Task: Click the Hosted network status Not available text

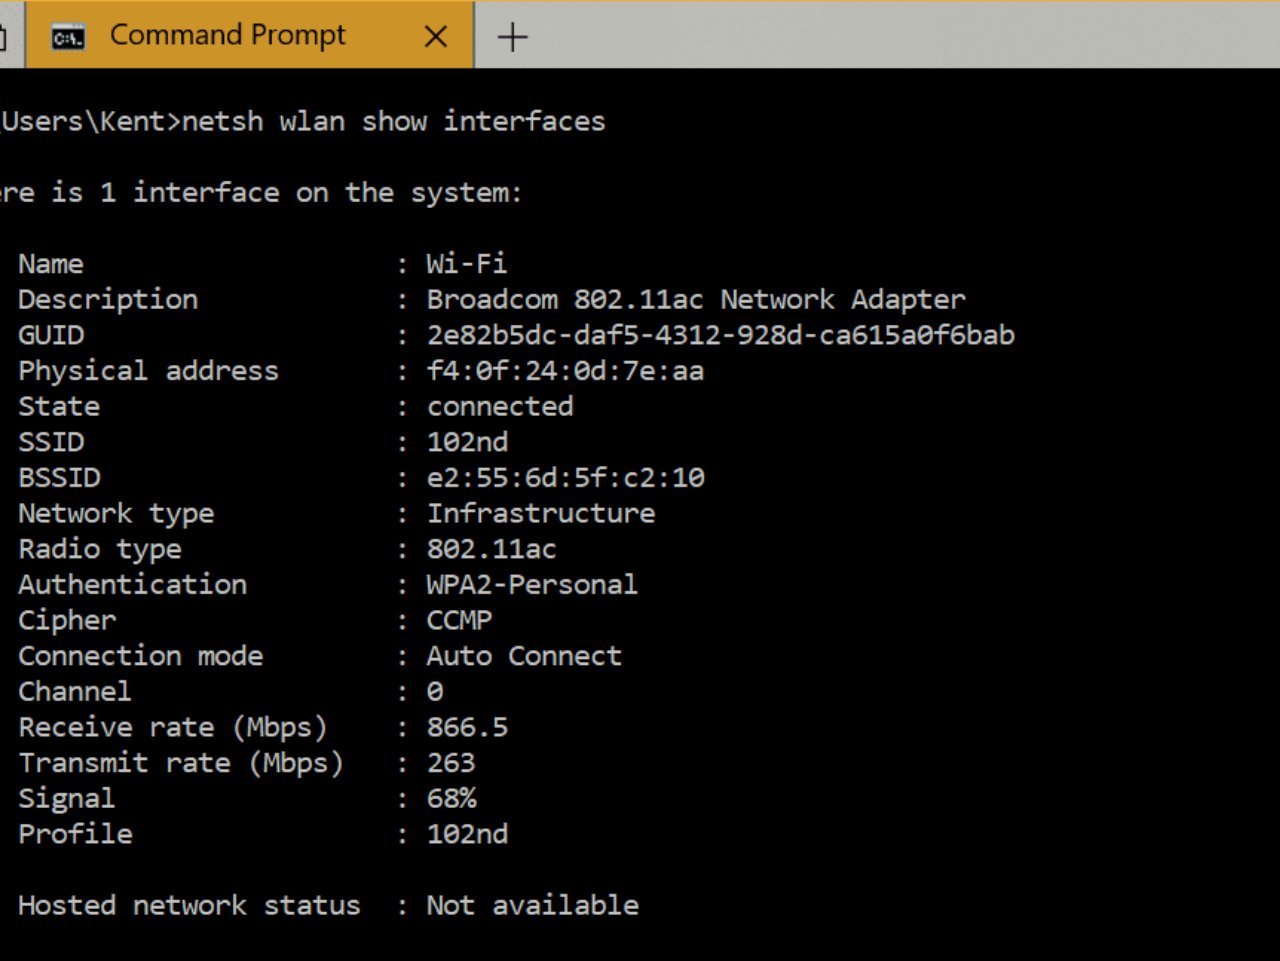Action: [532, 905]
